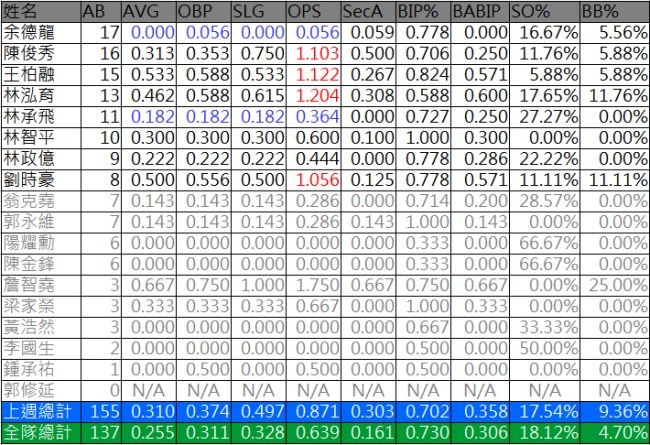Viewport: 650px width, 445px height.
Task: Select player name 郭修延
Action: coord(29,390)
